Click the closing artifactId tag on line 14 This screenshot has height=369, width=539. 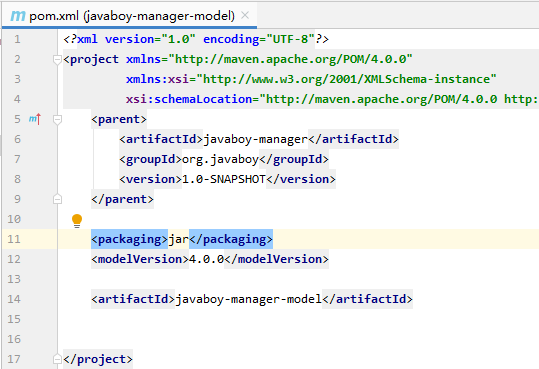(x=367, y=299)
